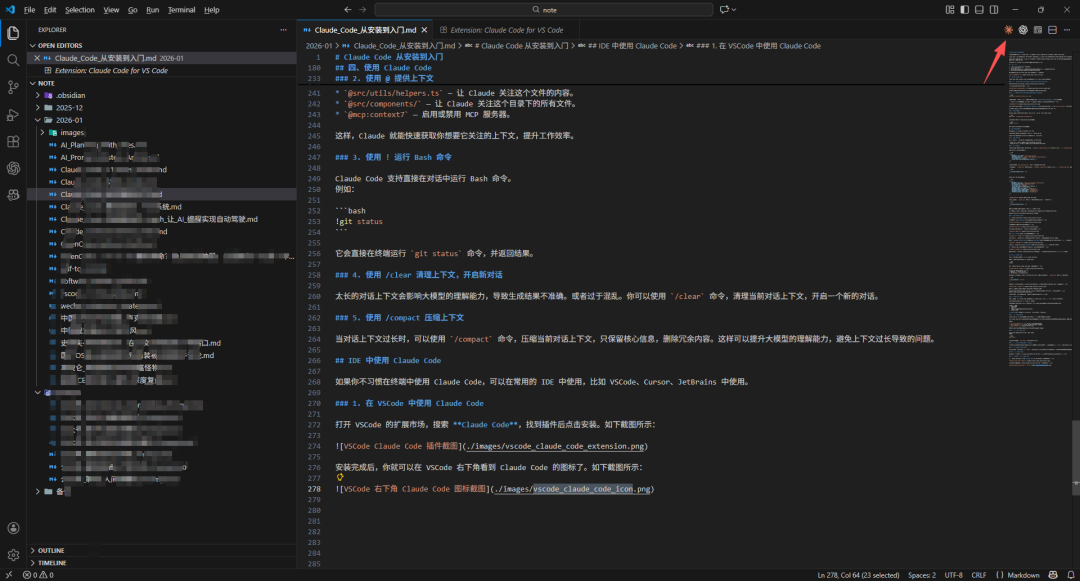Follow vscode_claude_code_extension.png image link
The height and width of the screenshot is (581, 1080).
(x=556, y=446)
